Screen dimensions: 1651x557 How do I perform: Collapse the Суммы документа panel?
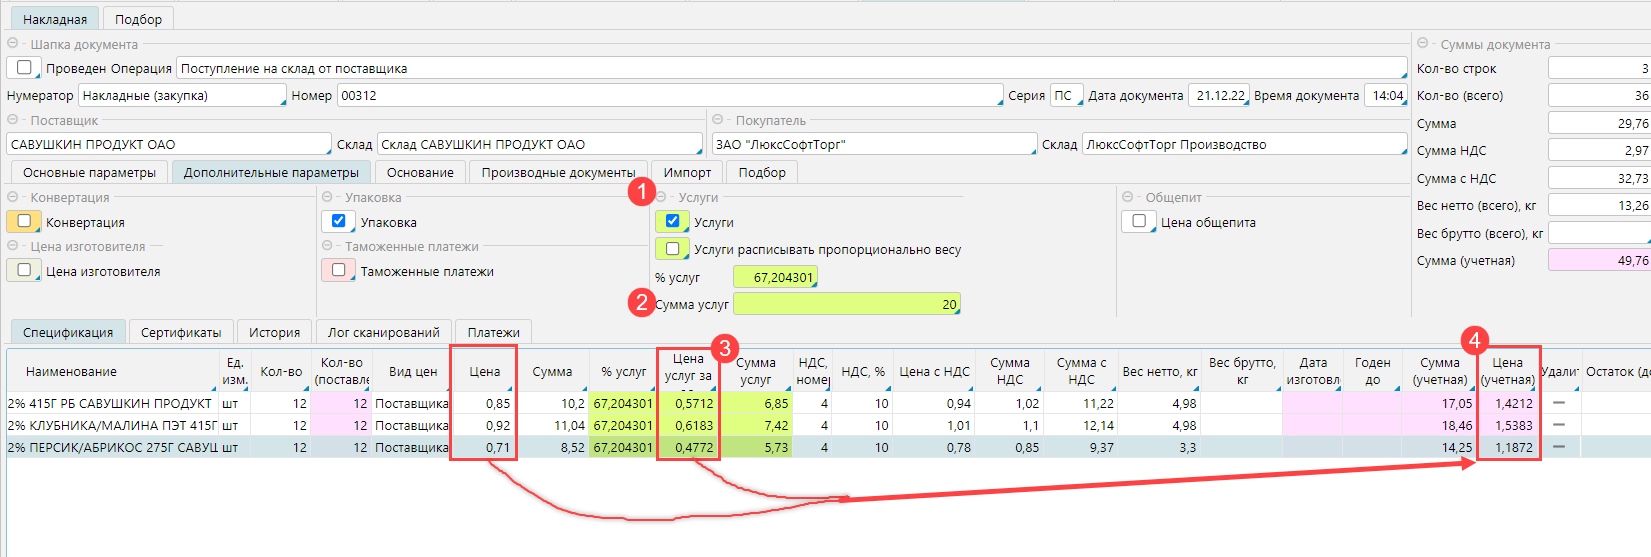click(x=1423, y=44)
